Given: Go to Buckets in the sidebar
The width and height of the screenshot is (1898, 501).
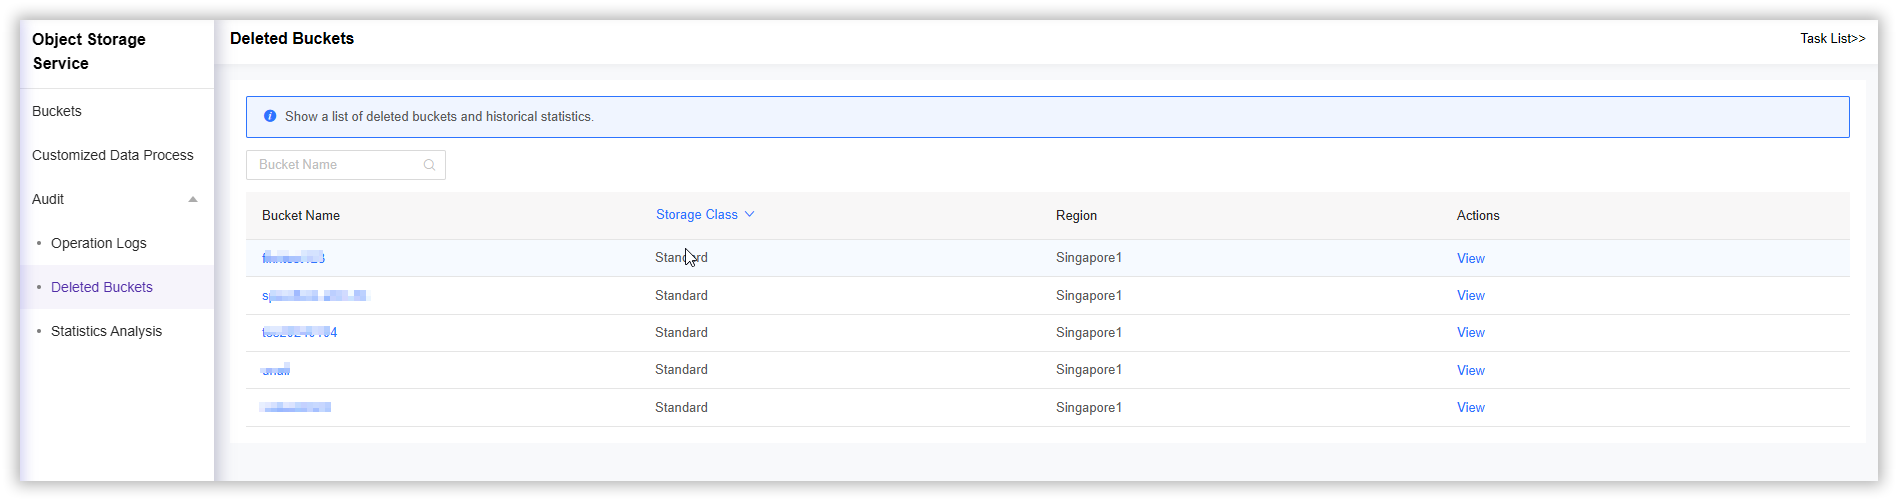Looking at the screenshot, I should point(57,111).
